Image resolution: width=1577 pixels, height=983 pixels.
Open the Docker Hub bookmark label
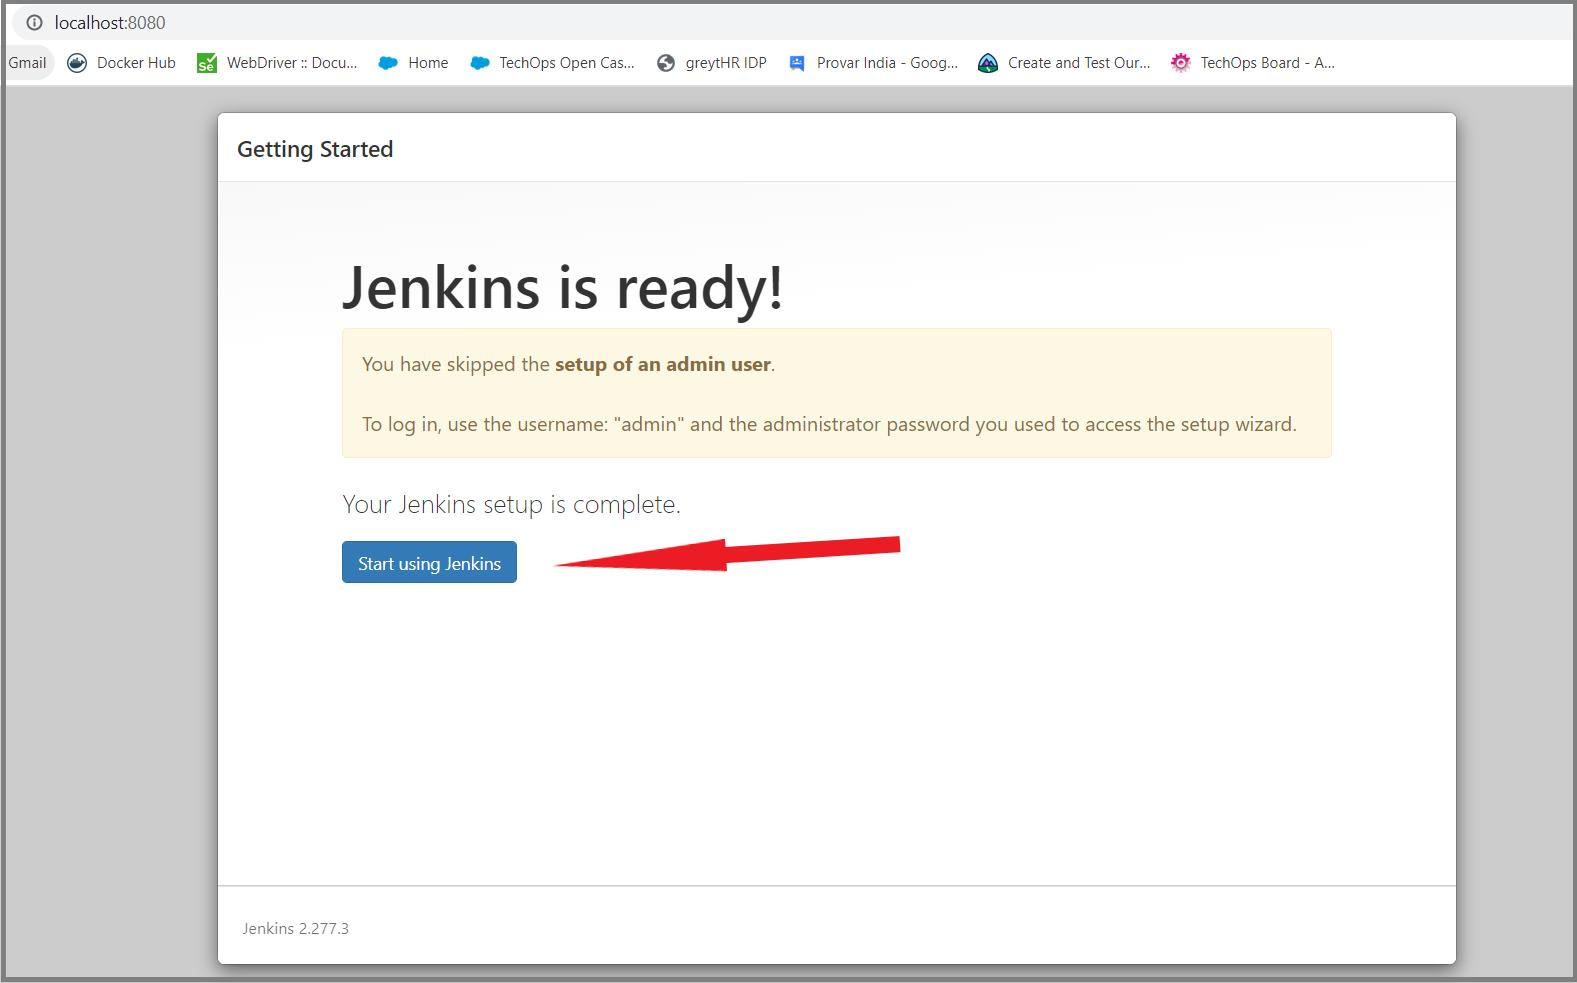pyautogui.click(x=136, y=62)
